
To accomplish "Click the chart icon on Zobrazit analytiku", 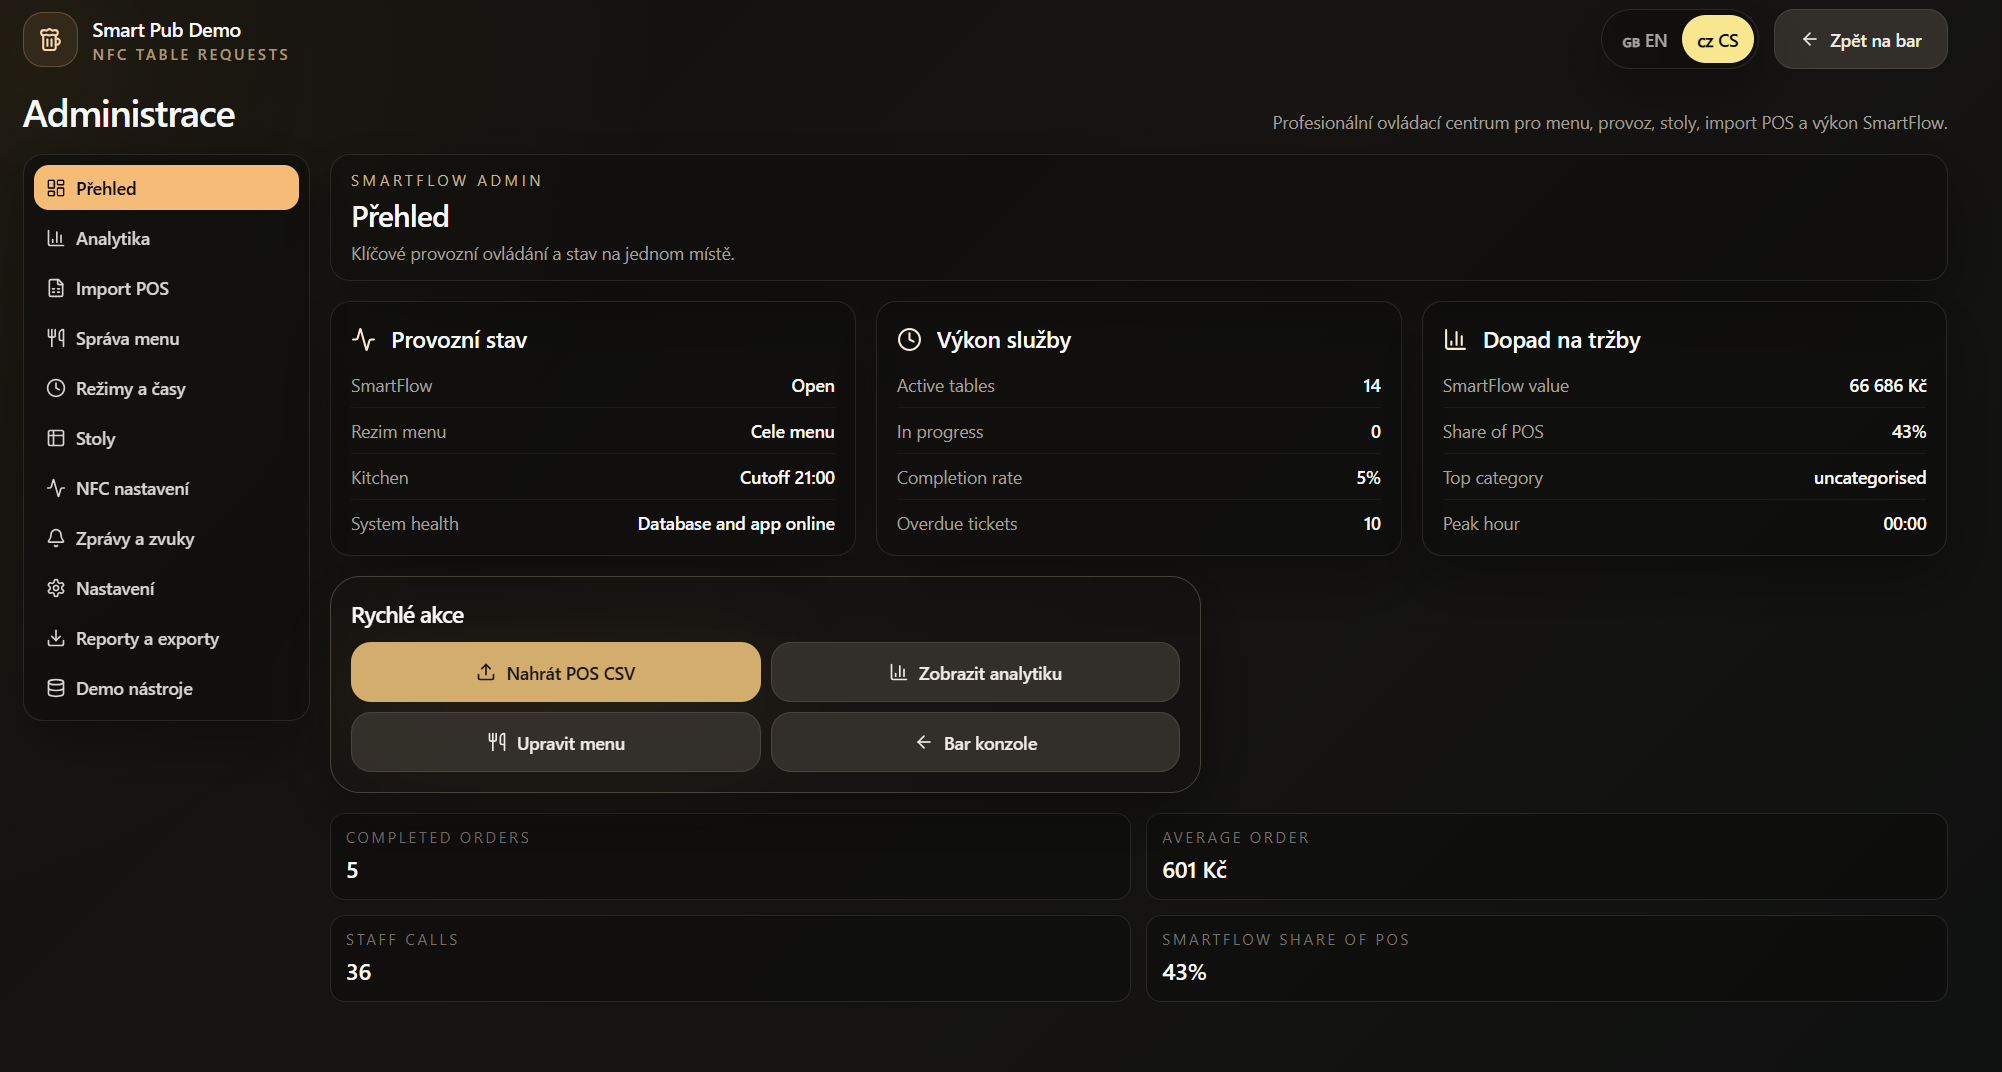I will [x=898, y=672].
